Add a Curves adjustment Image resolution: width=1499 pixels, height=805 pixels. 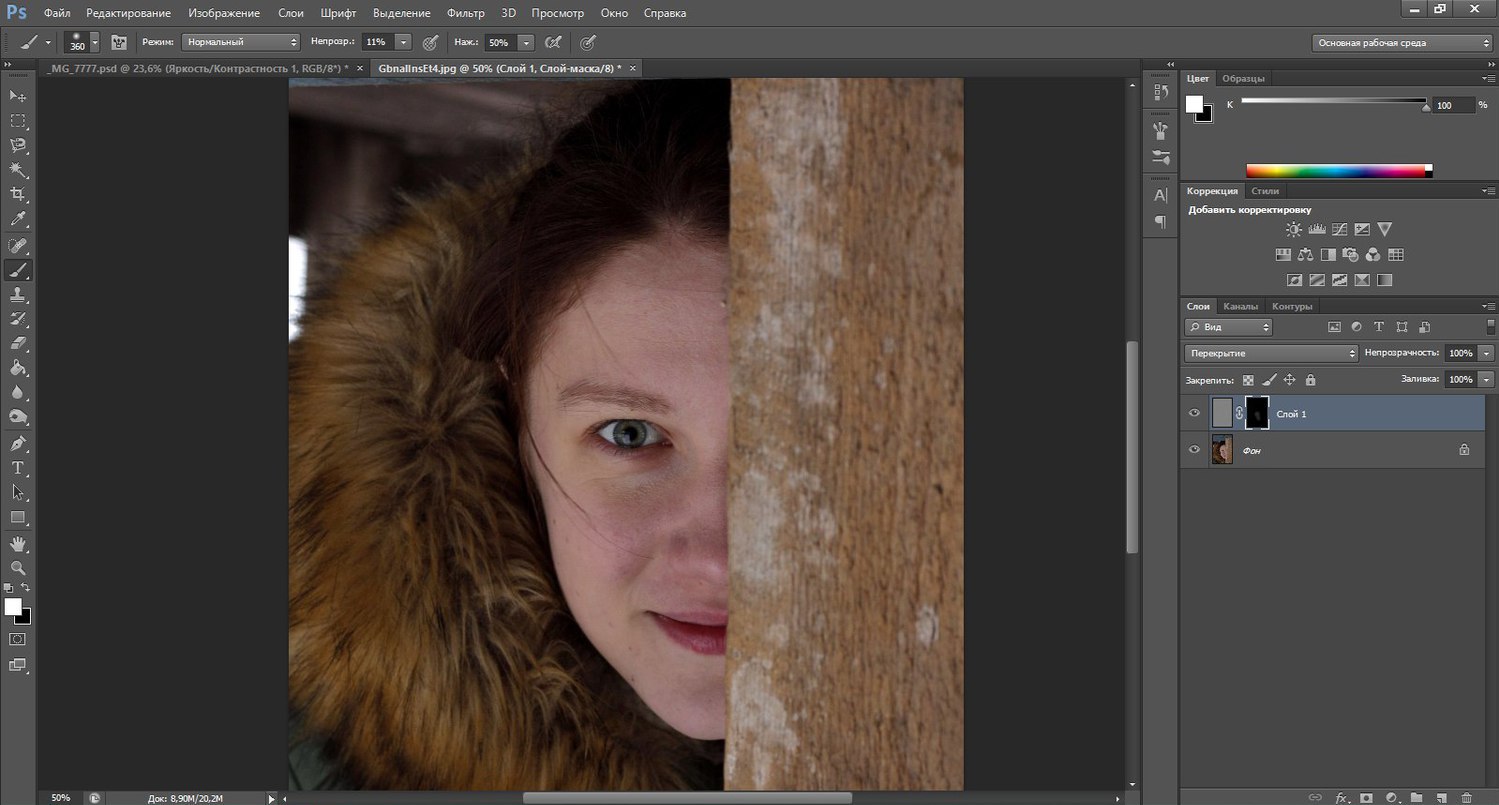point(1339,230)
